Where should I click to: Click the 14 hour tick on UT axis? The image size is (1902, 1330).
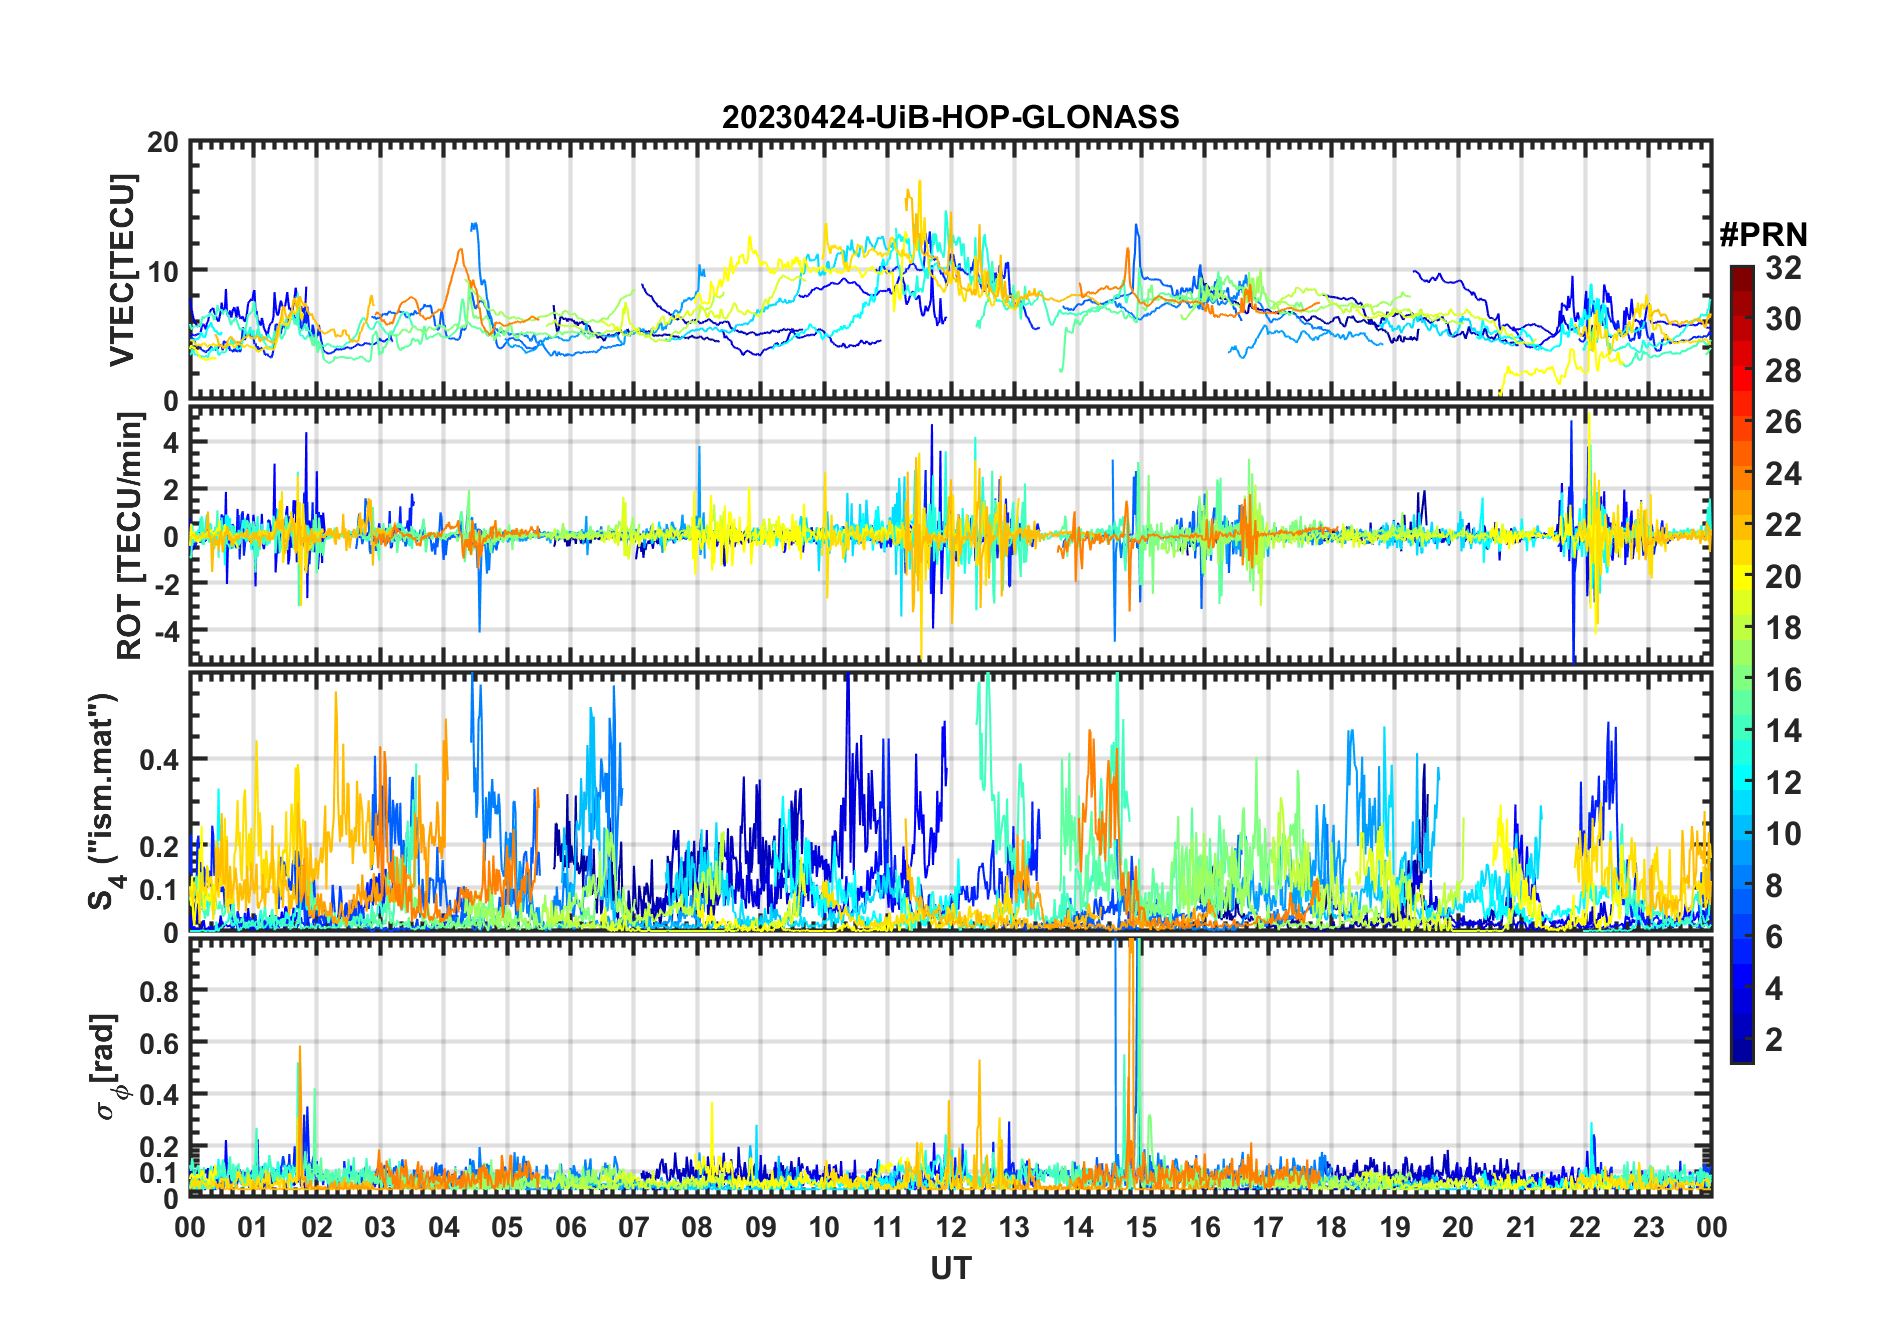point(1078,1227)
